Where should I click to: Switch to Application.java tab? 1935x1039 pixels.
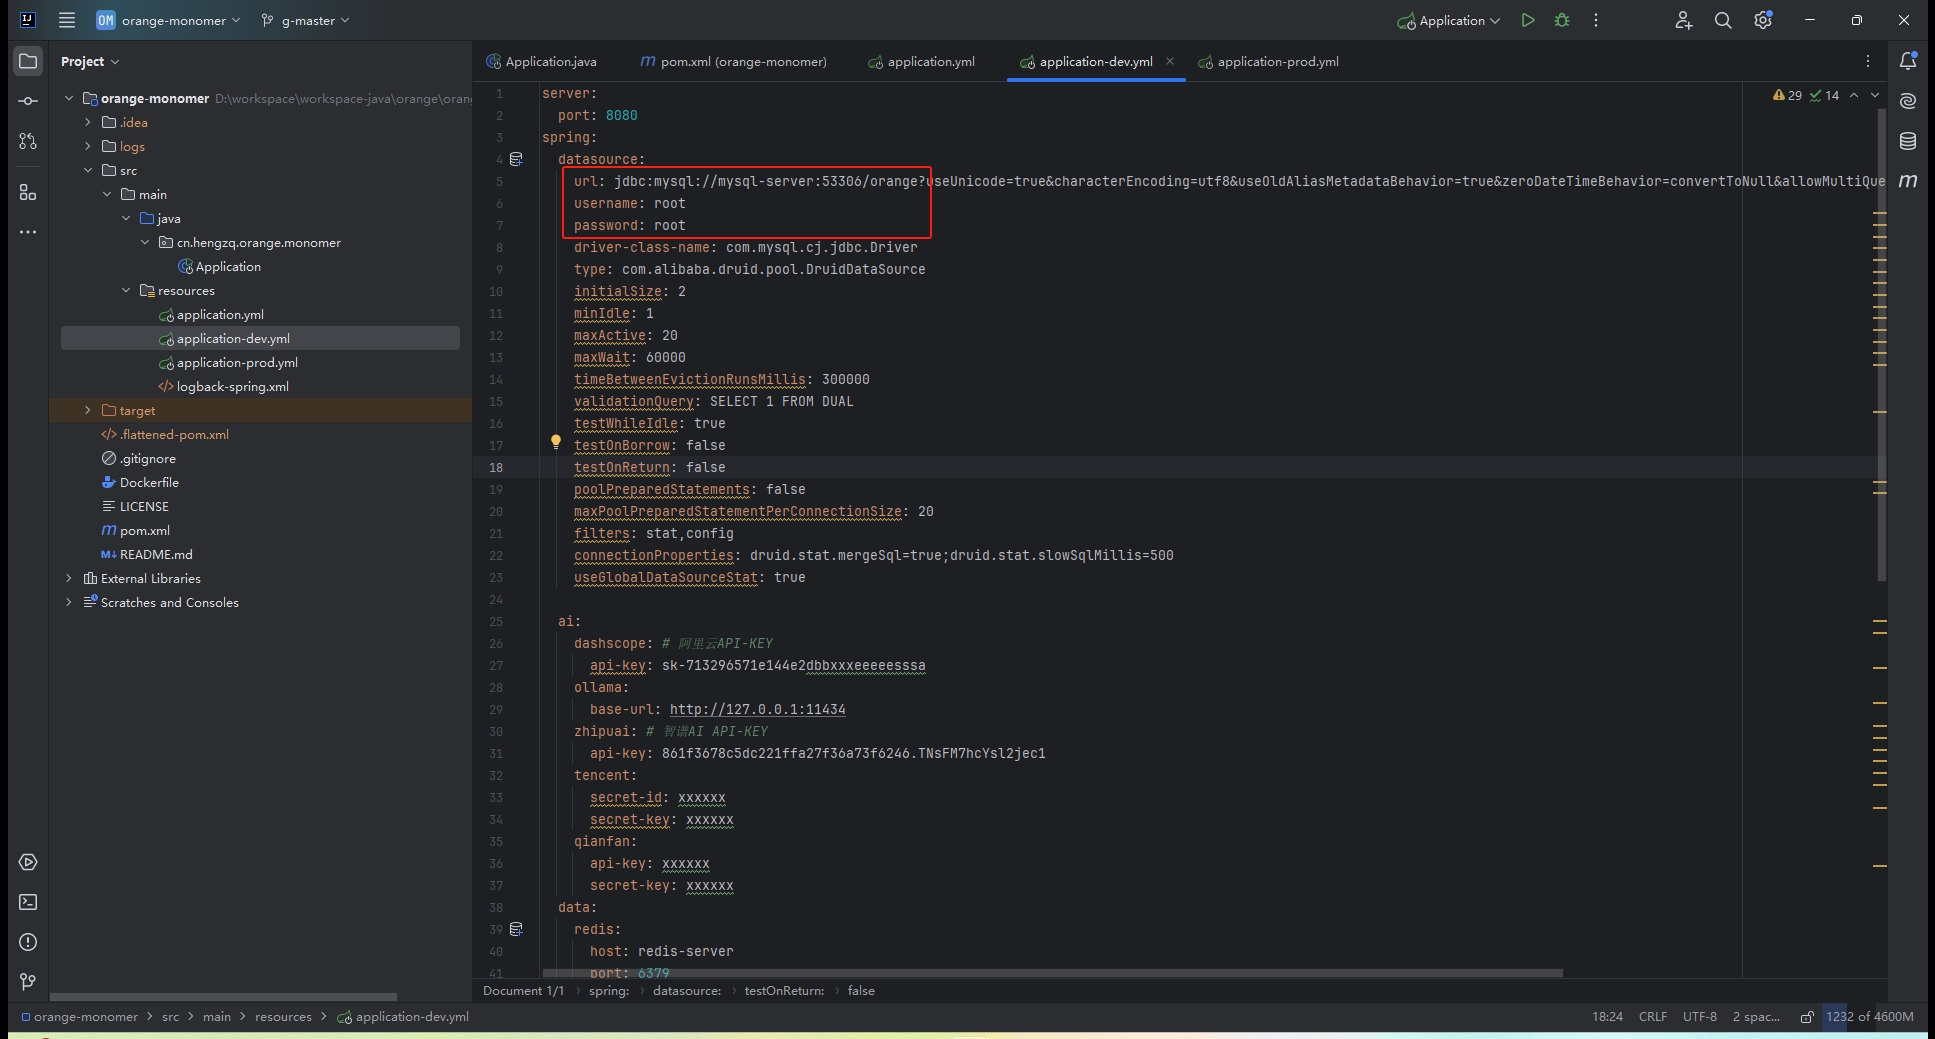point(541,61)
